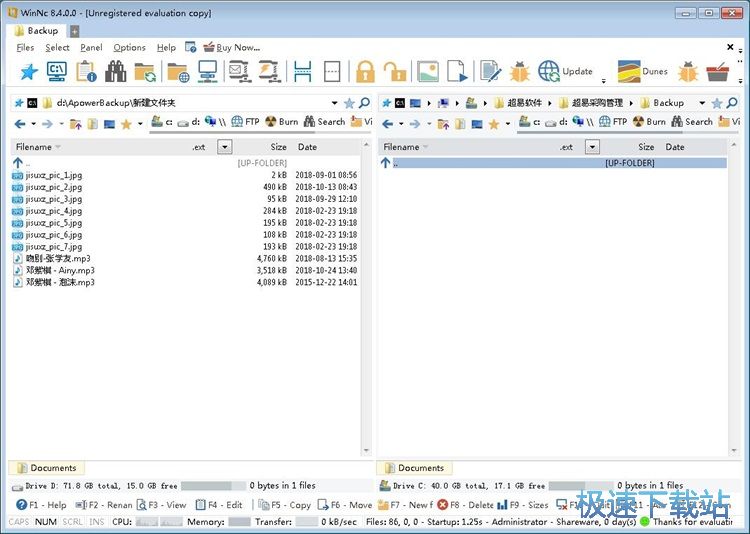Viewport: 750px width, 534px height.
Task: Select file 吻别-张学友.mp3
Action: (x=185, y=259)
